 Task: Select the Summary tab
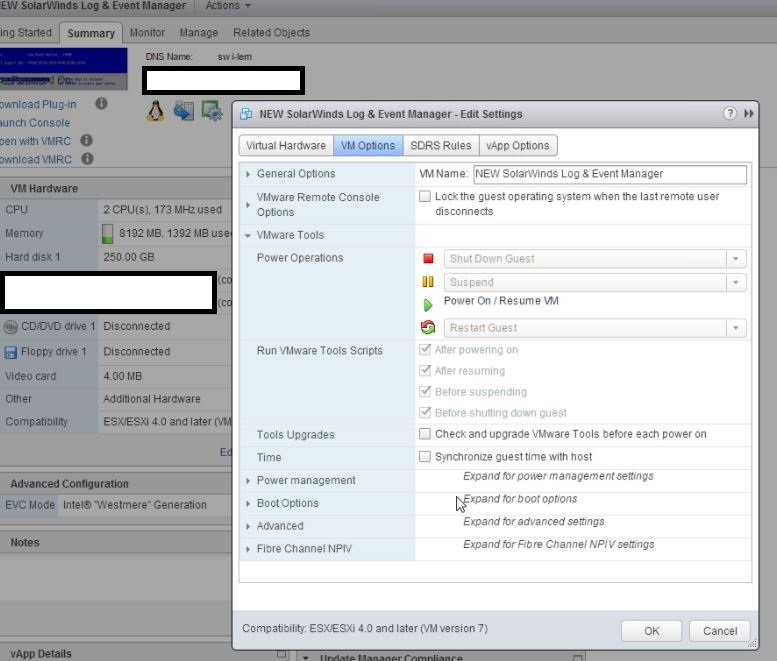coord(91,33)
